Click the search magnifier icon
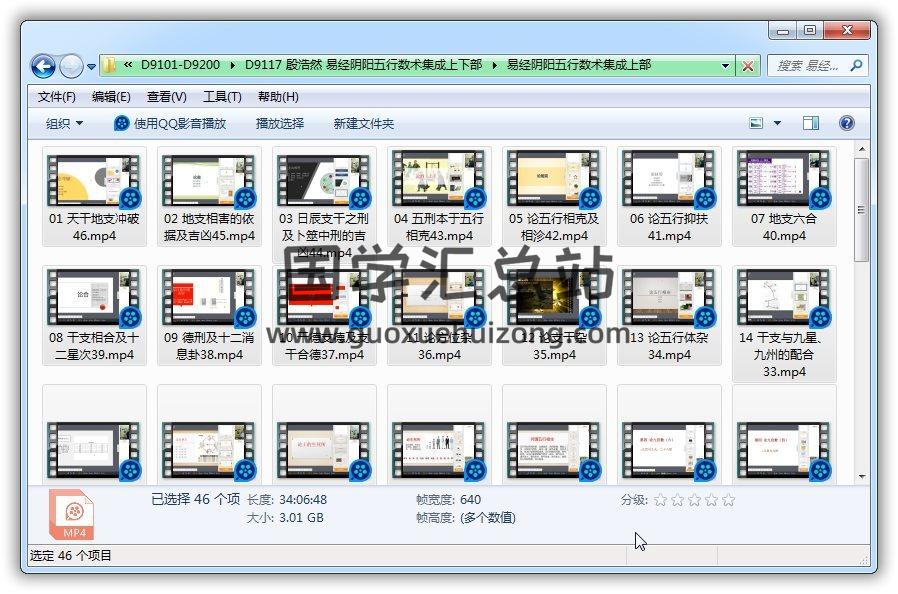This screenshot has width=898, height=594. 856,65
